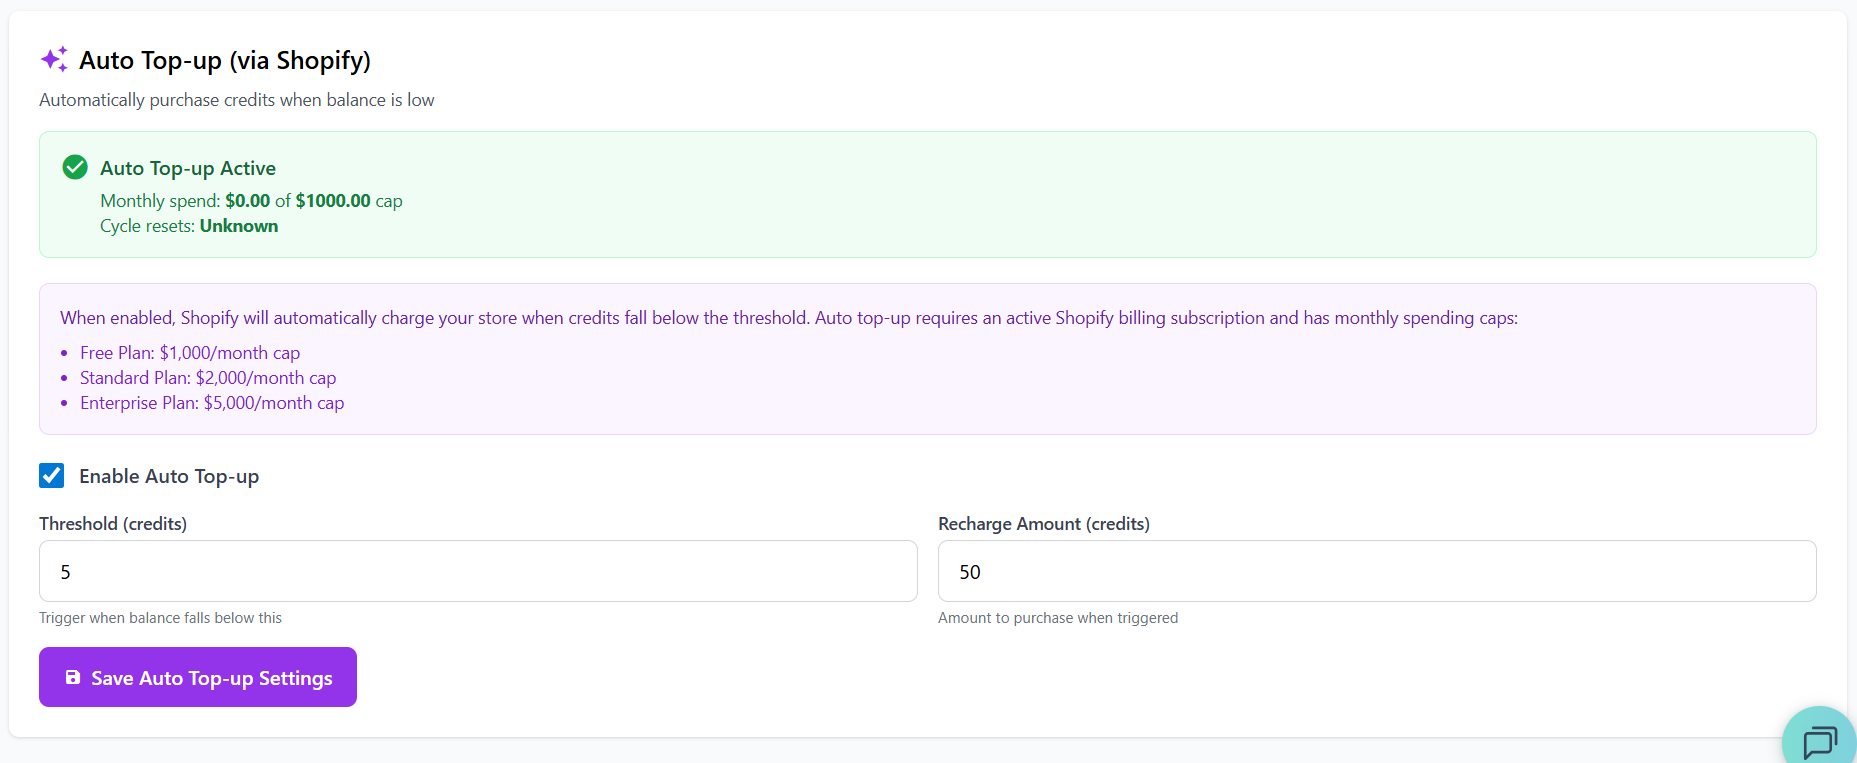Focus the Threshold credits input field
The width and height of the screenshot is (1857, 763).
478,572
